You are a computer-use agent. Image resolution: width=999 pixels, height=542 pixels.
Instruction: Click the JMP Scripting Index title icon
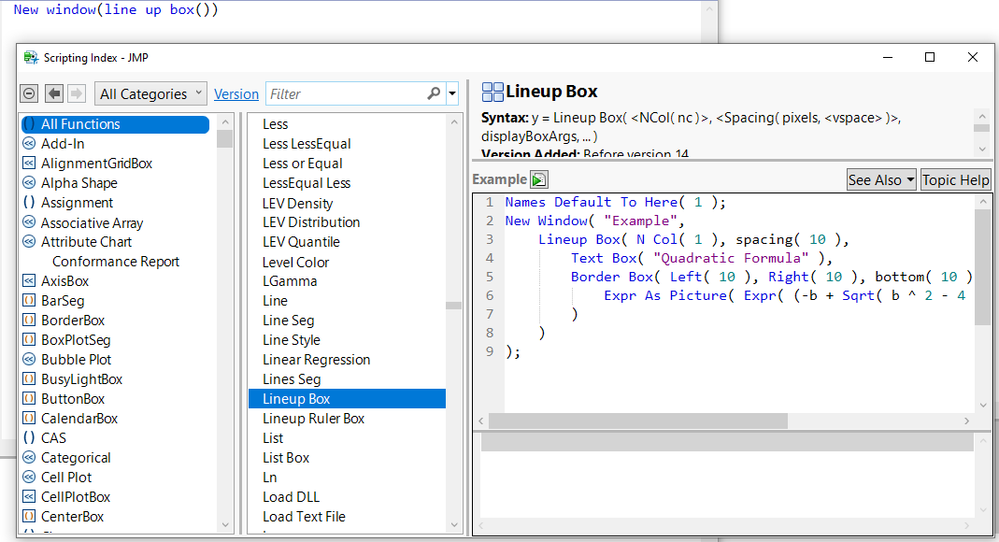click(x=31, y=58)
